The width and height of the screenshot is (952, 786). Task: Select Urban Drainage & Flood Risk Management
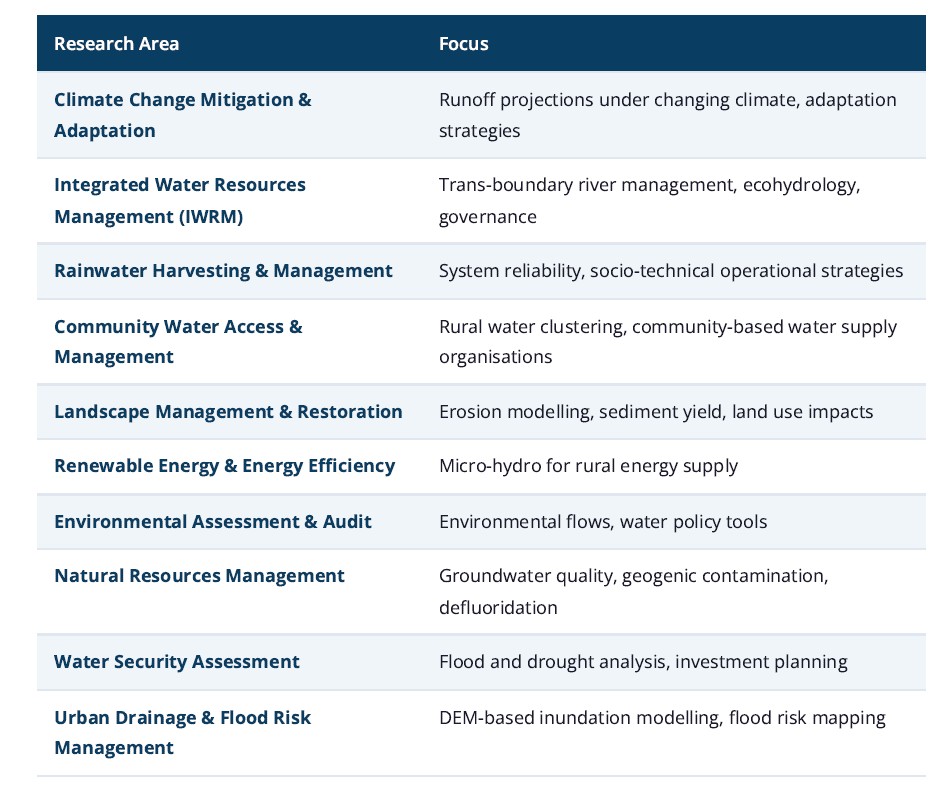pyautogui.click(x=182, y=732)
